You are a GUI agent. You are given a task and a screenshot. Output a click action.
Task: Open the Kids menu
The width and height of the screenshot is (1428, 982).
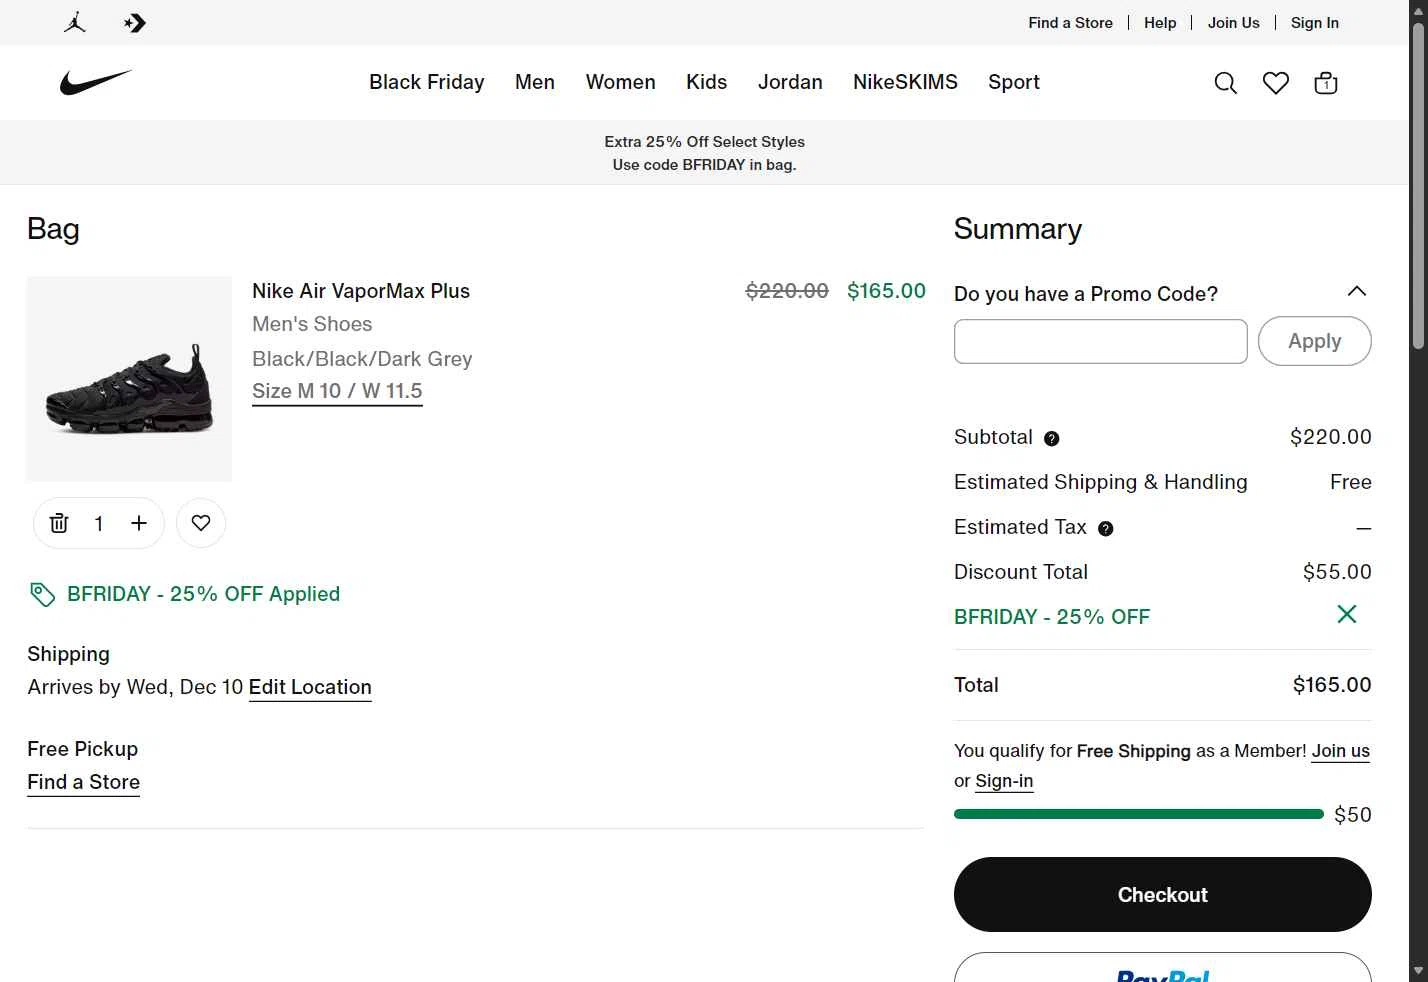[707, 82]
